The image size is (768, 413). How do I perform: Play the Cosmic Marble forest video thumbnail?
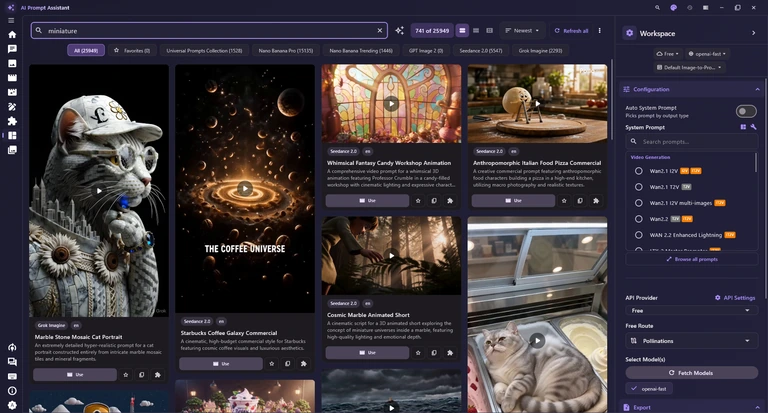tap(391, 255)
